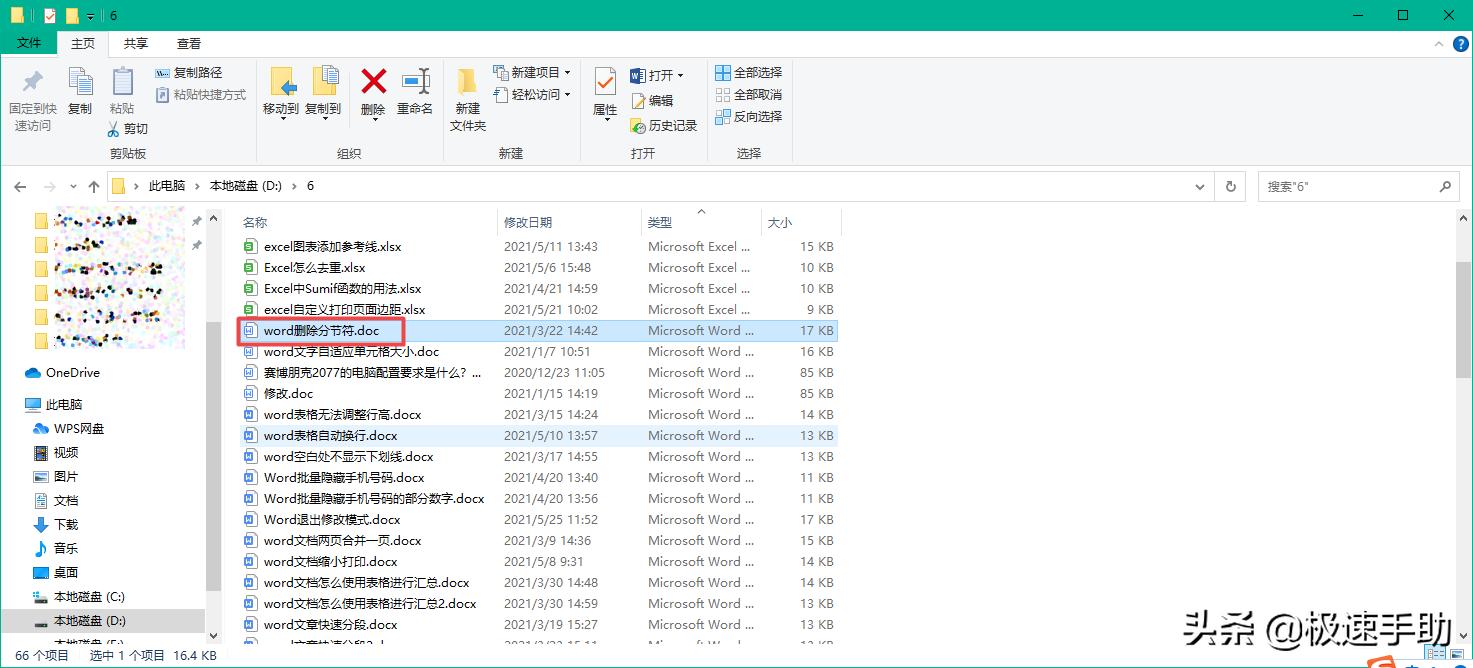Click 本地磁盘 (D:) in address breadcrumb
This screenshot has height=668, width=1473.
tap(245, 186)
